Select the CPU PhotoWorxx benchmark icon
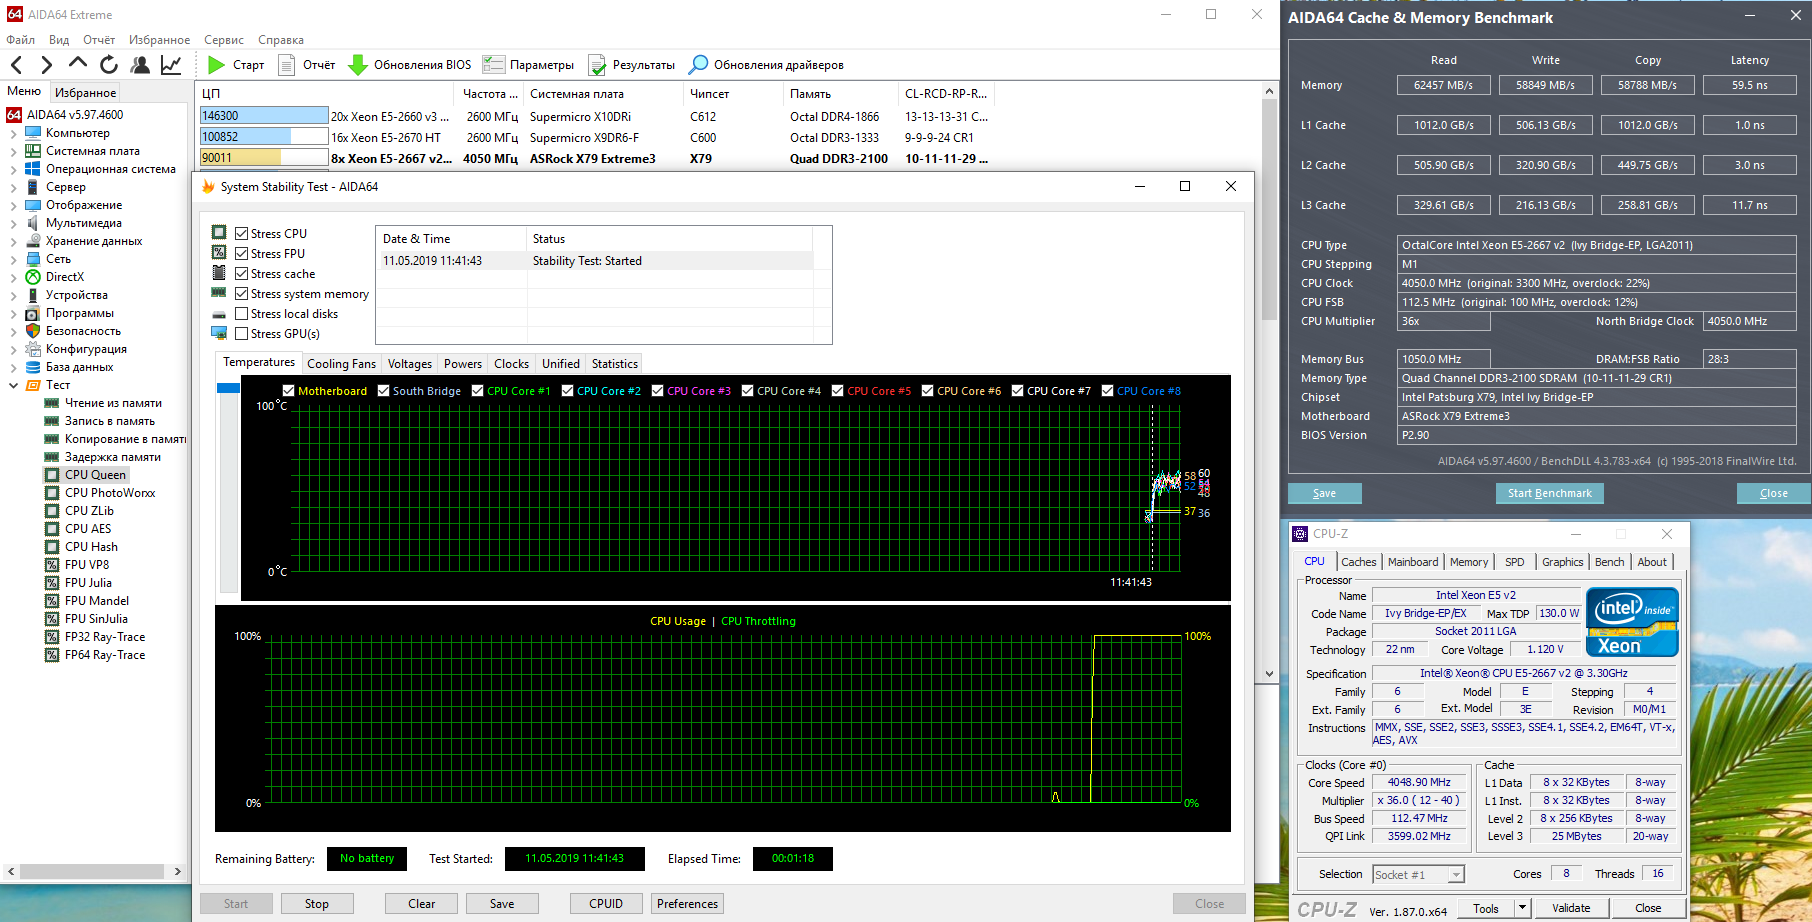 click(x=52, y=493)
